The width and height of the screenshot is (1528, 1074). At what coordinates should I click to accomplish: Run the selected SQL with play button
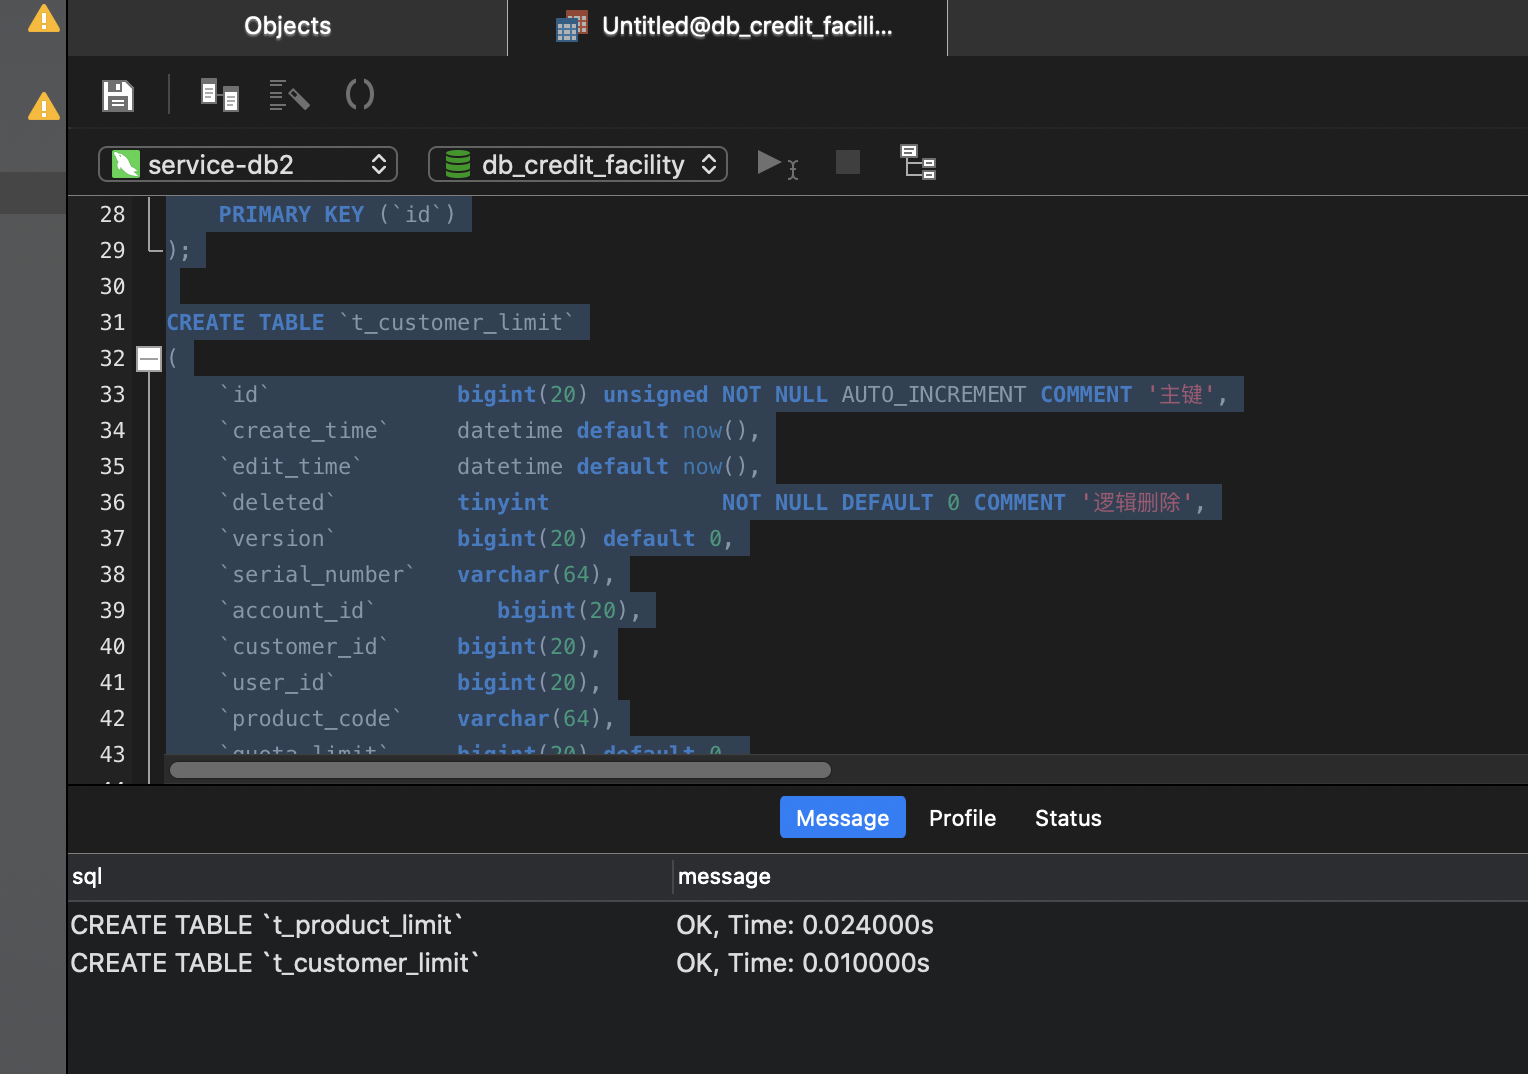click(777, 164)
